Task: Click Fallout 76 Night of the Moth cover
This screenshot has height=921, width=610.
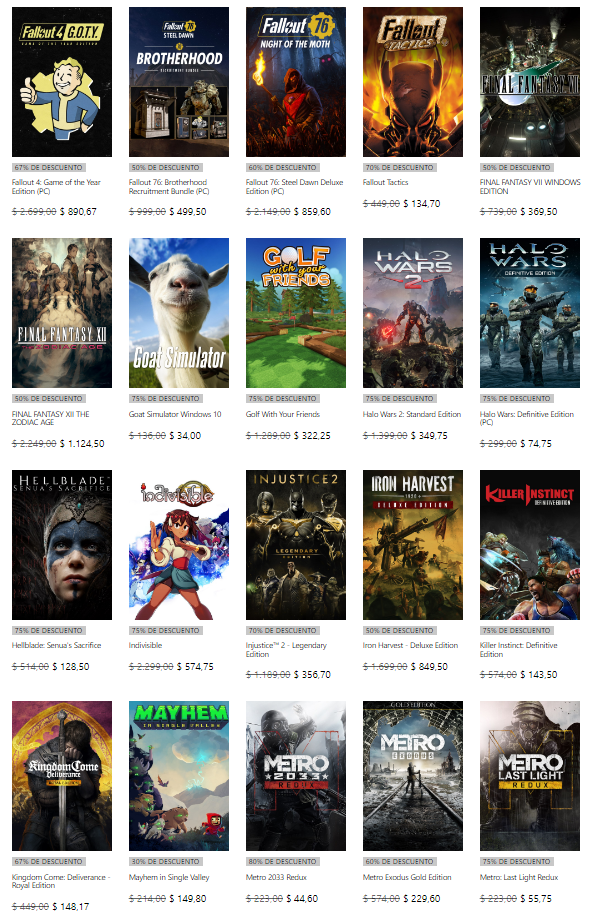Action: tap(296, 82)
